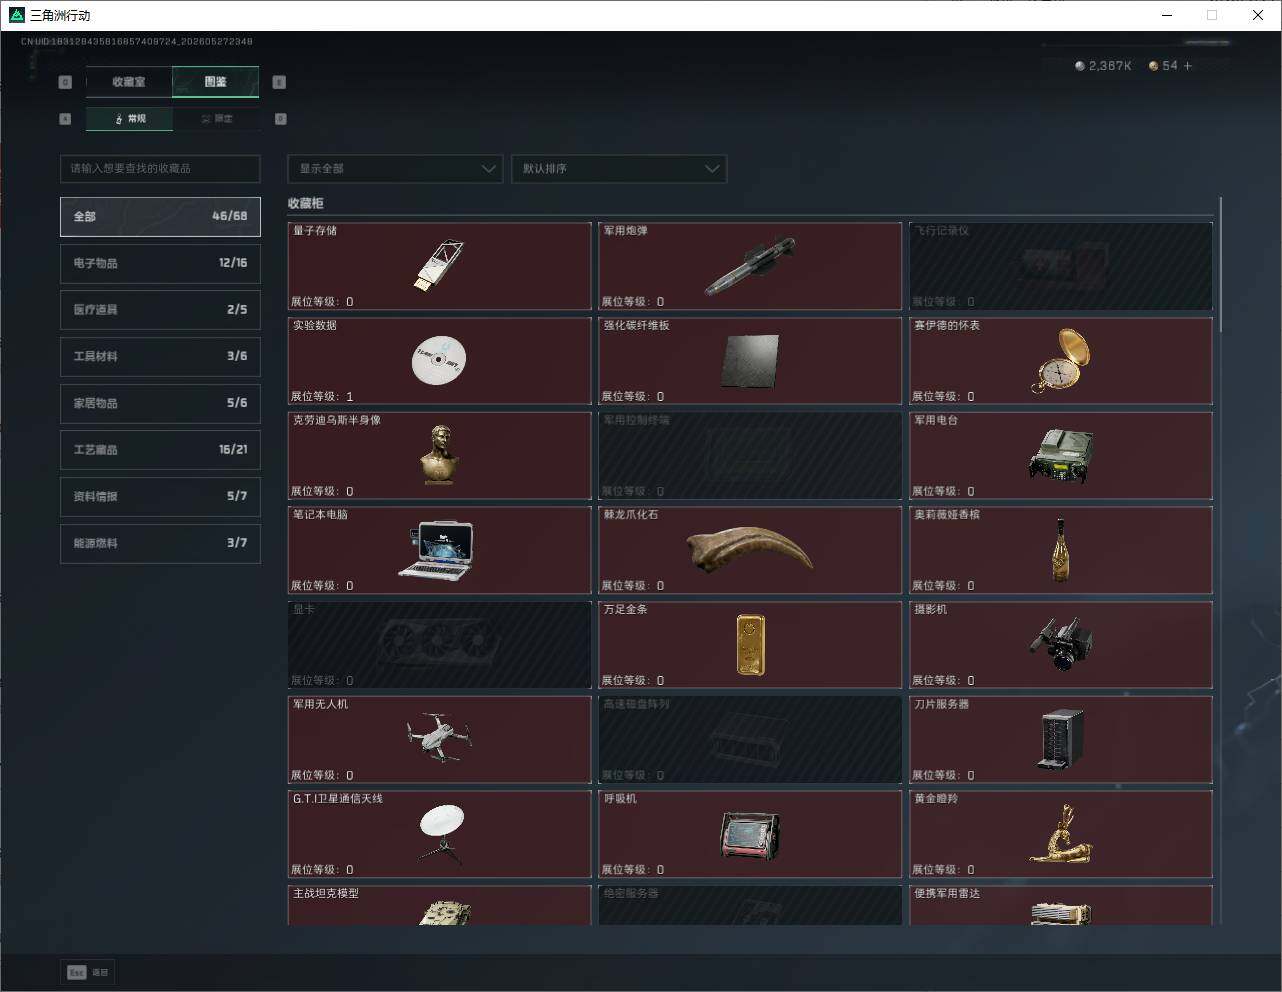The width and height of the screenshot is (1282, 992).
Task: View the locked 军用控制终端 entry
Action: coord(750,456)
